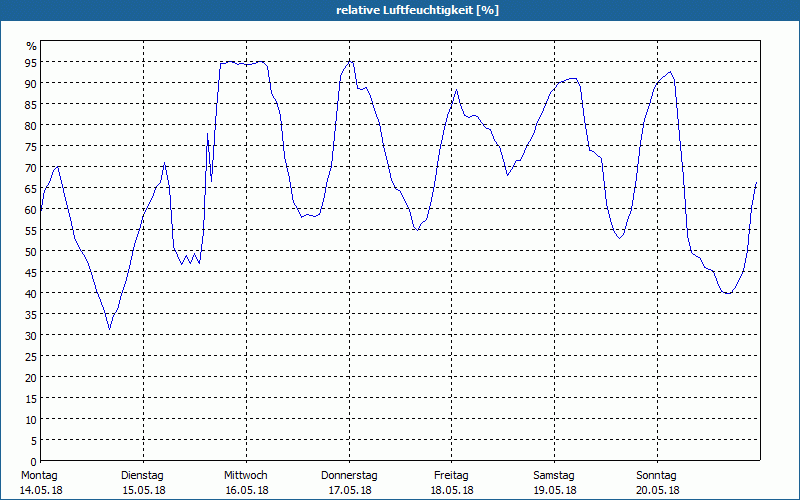
Task: Select the 70 value on the y-axis
Action: pyautogui.click(x=31, y=168)
